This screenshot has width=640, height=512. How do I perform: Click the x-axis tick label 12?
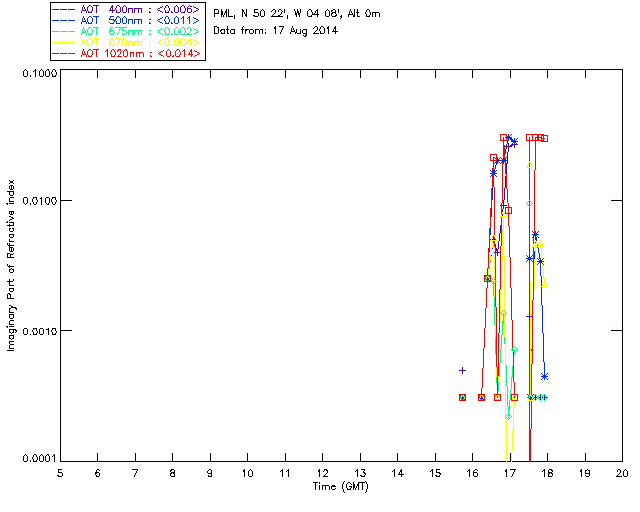click(322, 473)
